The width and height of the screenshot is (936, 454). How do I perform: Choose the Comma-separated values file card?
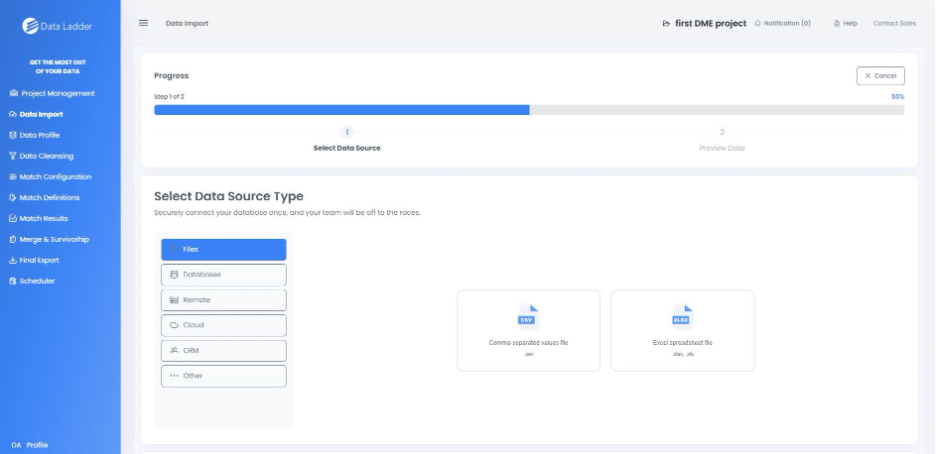click(528, 331)
